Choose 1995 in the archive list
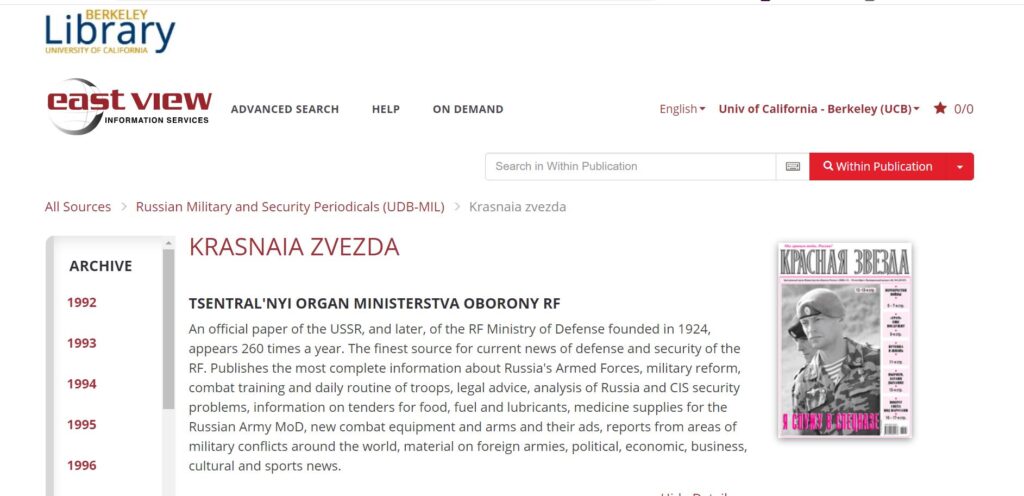Viewport: 1024px width, 496px height. (x=82, y=425)
